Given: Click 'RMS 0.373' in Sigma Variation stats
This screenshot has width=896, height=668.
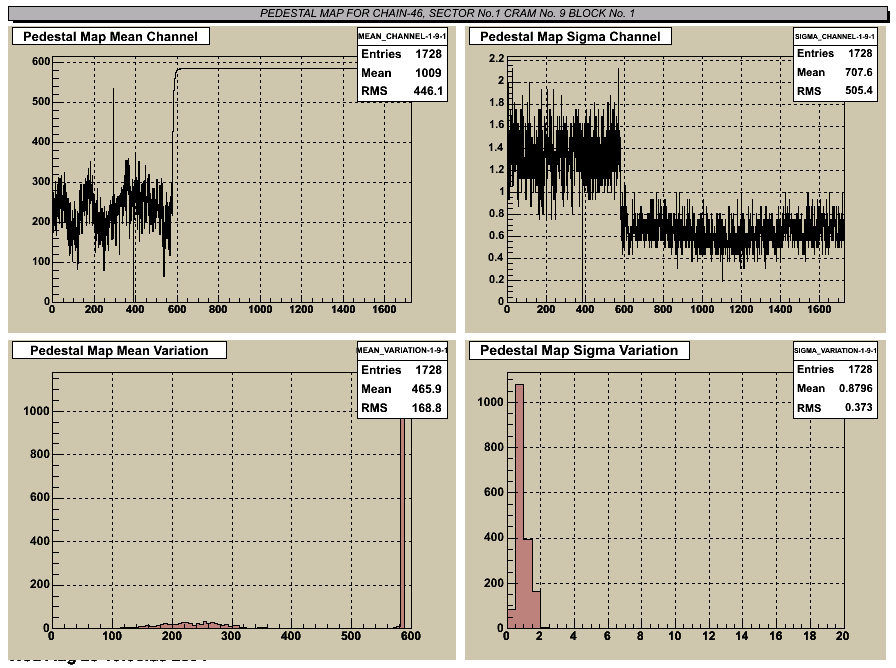Looking at the screenshot, I should pos(835,407).
